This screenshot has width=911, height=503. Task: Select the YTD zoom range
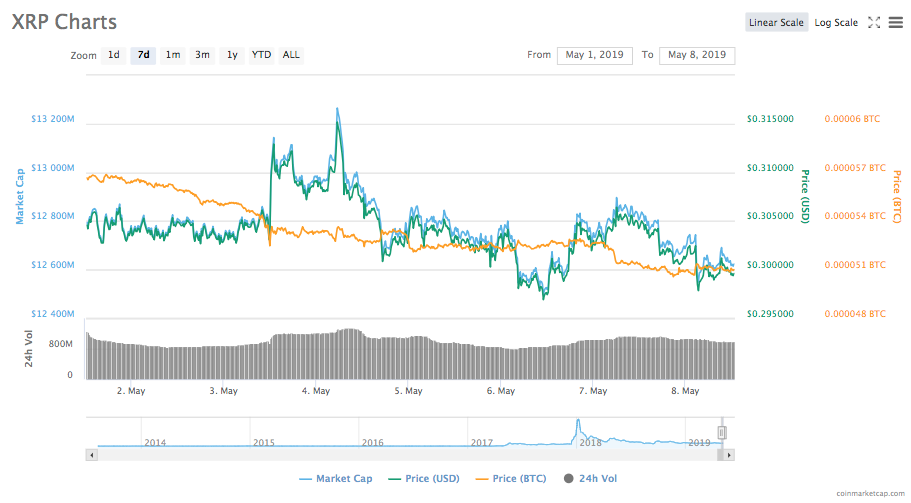click(x=261, y=55)
